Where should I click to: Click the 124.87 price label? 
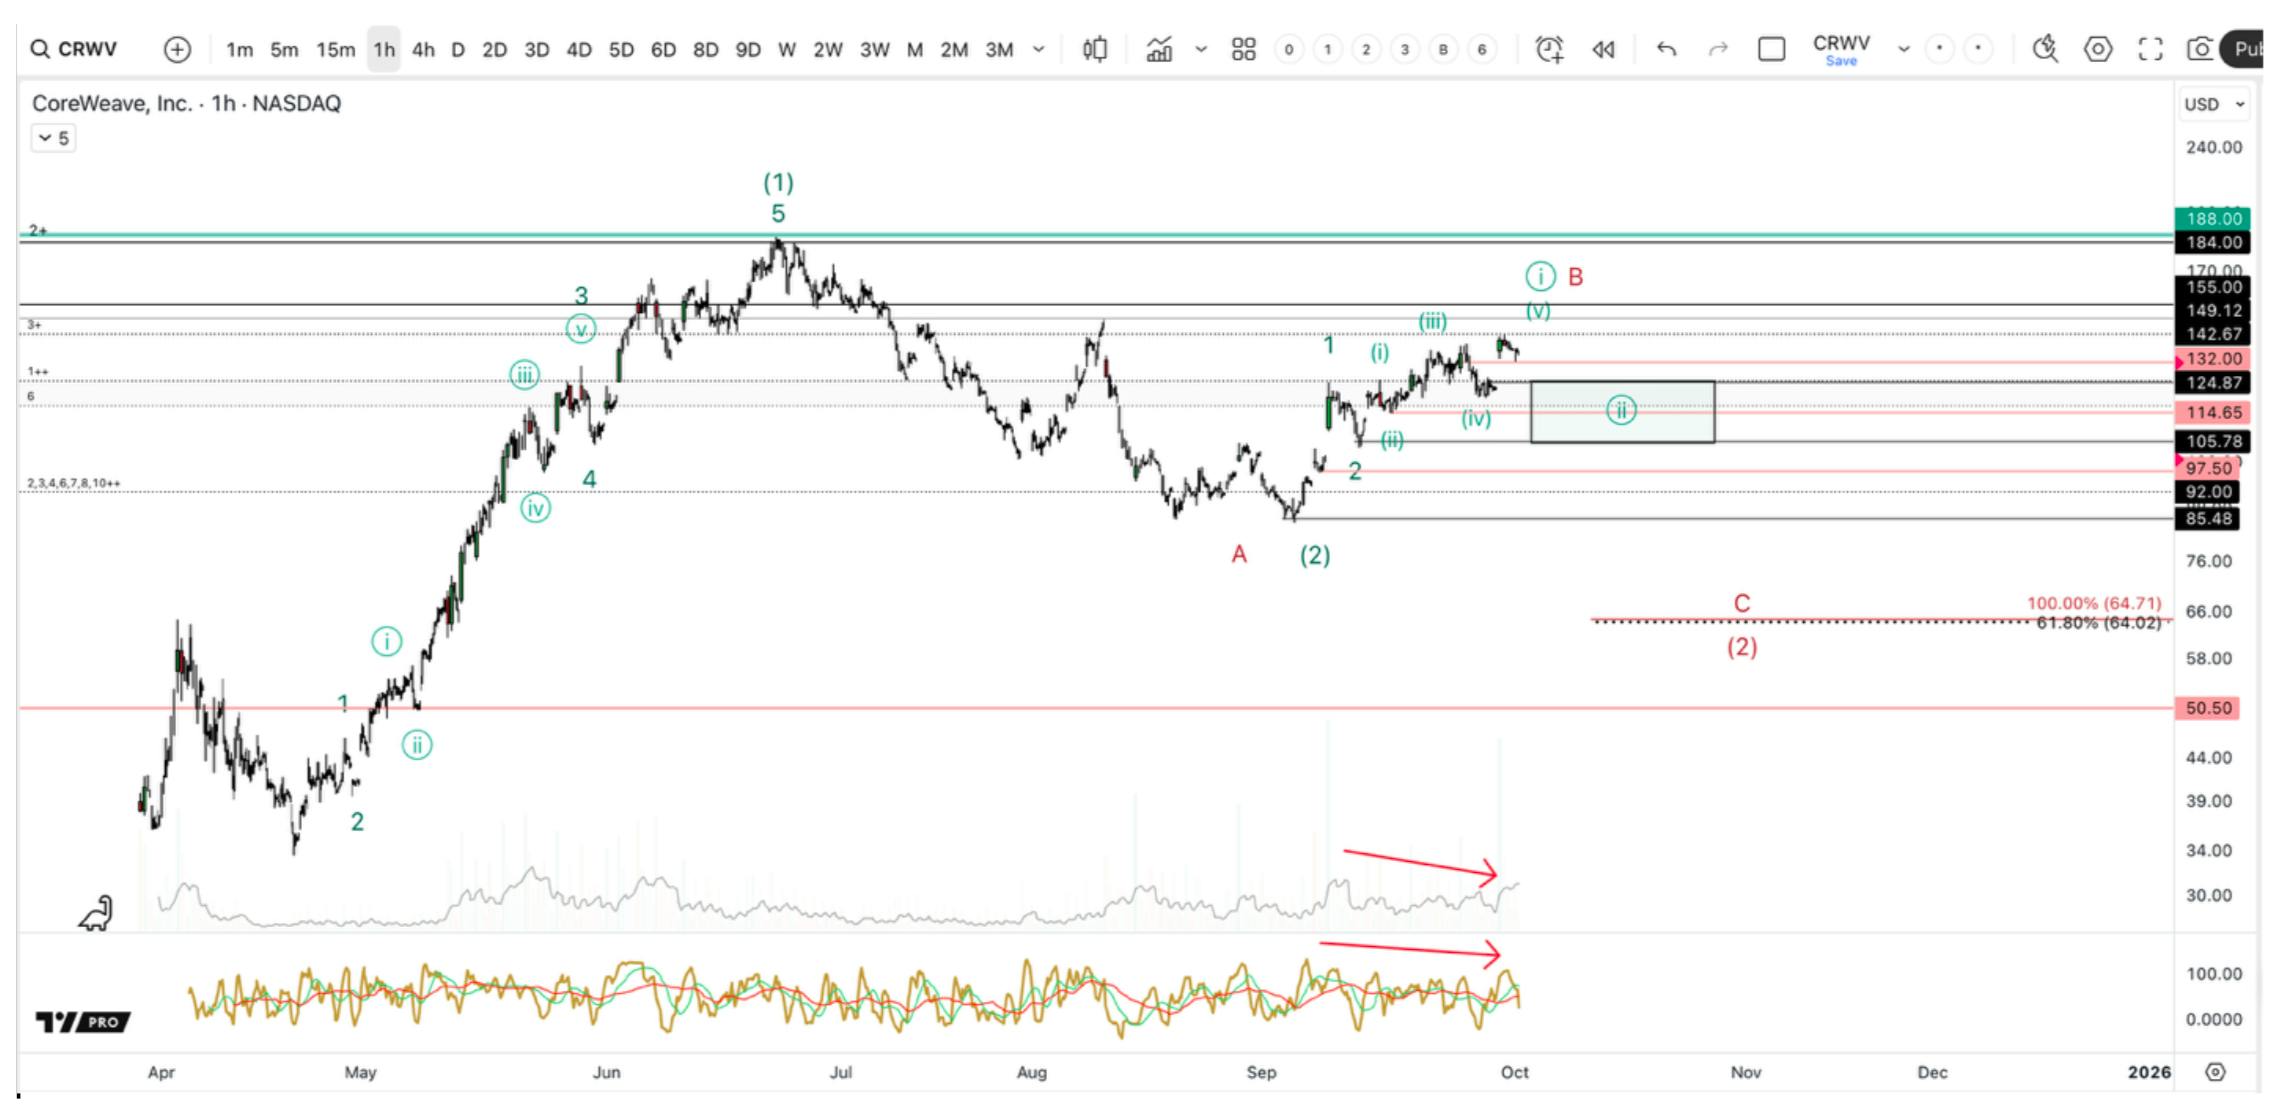click(x=2212, y=383)
